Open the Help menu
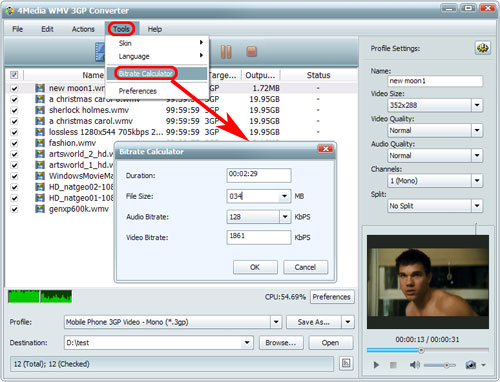Image resolution: width=500 pixels, height=382 pixels. pos(155,29)
